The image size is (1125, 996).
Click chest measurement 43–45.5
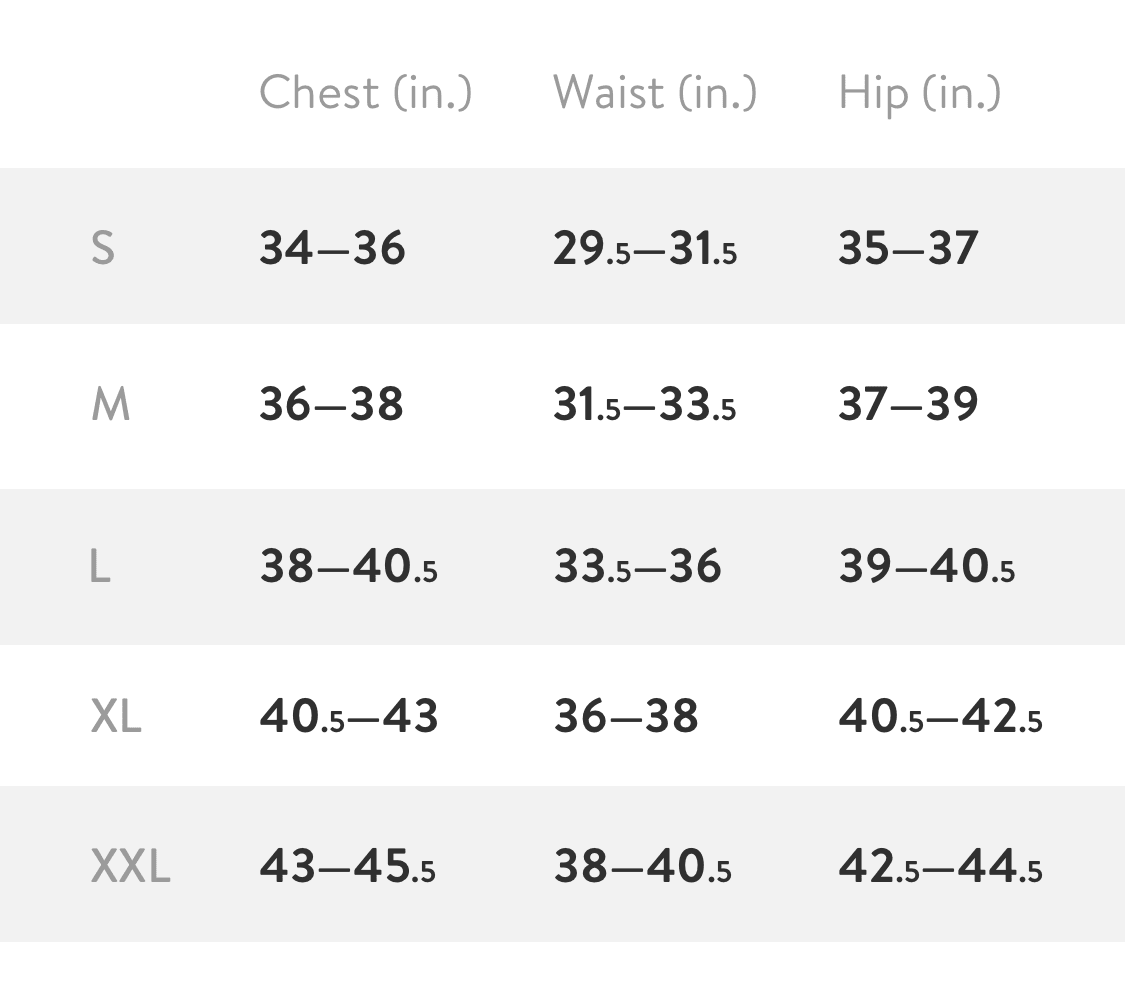tap(347, 866)
